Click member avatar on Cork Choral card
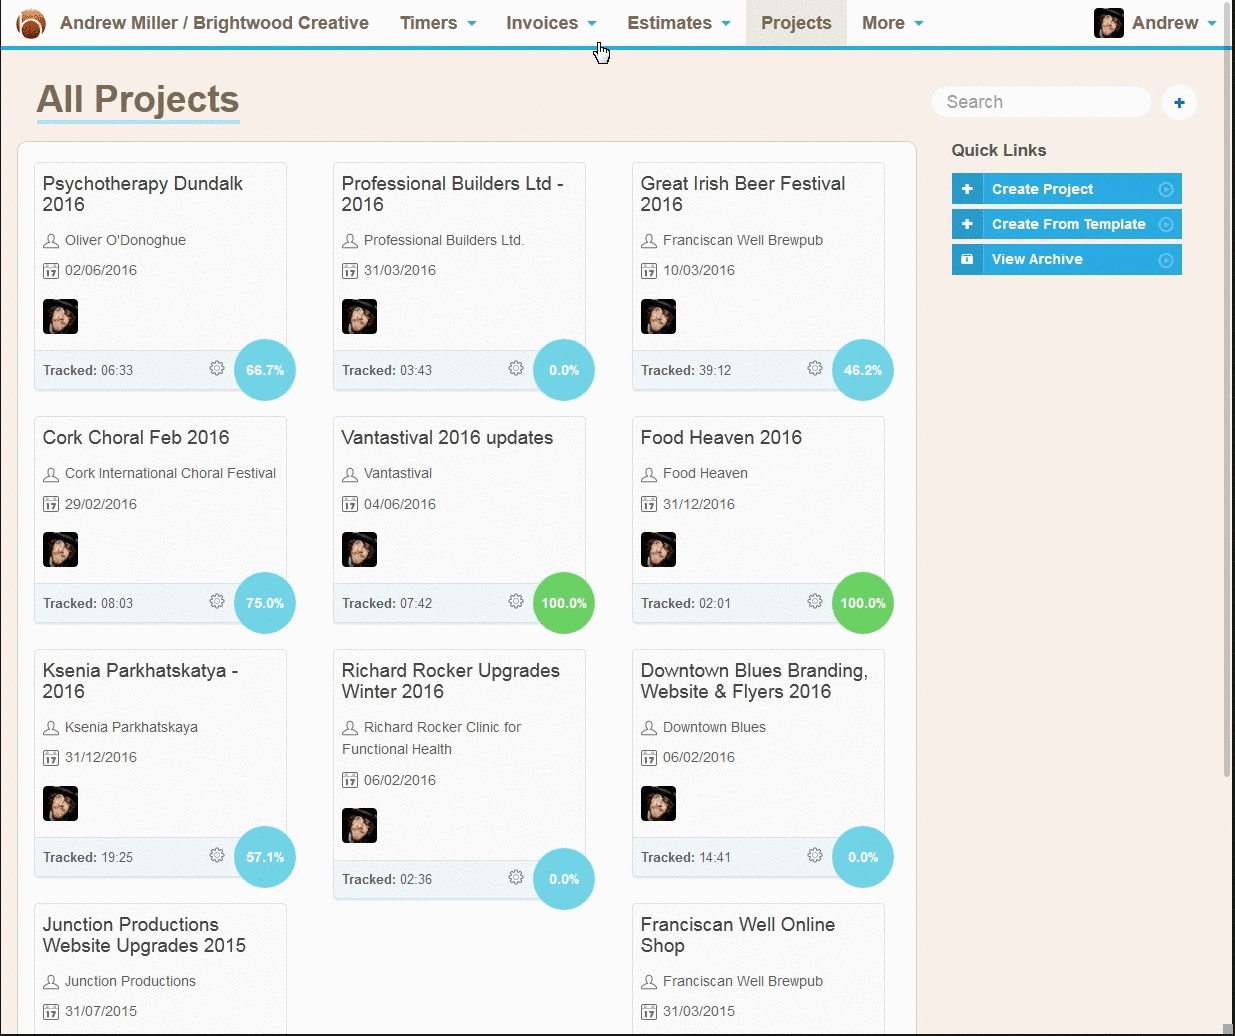 click(60, 549)
